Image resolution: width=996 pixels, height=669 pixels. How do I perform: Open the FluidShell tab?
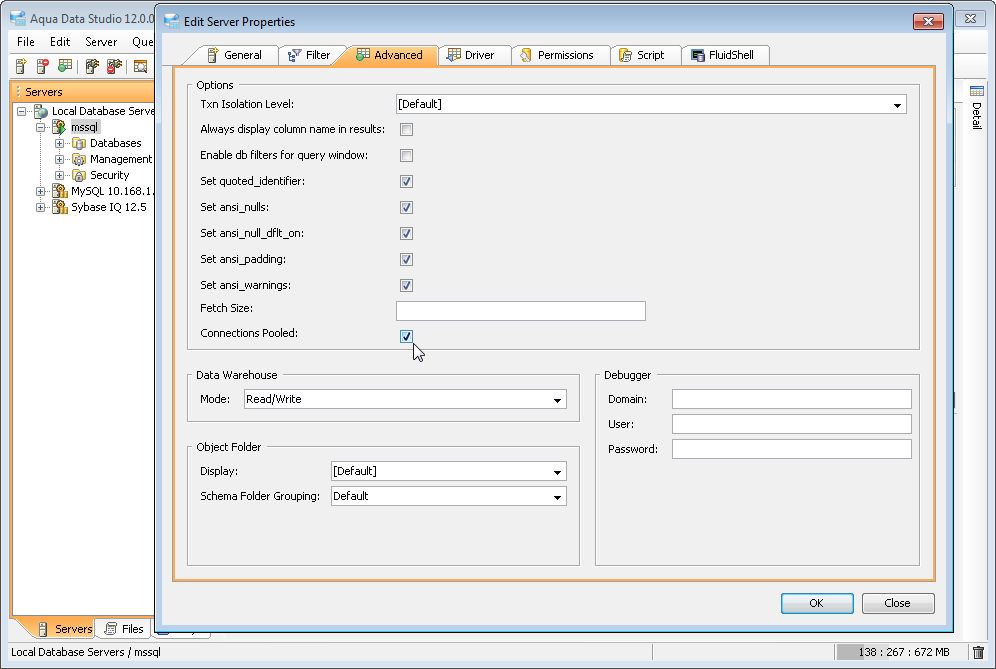tap(723, 55)
